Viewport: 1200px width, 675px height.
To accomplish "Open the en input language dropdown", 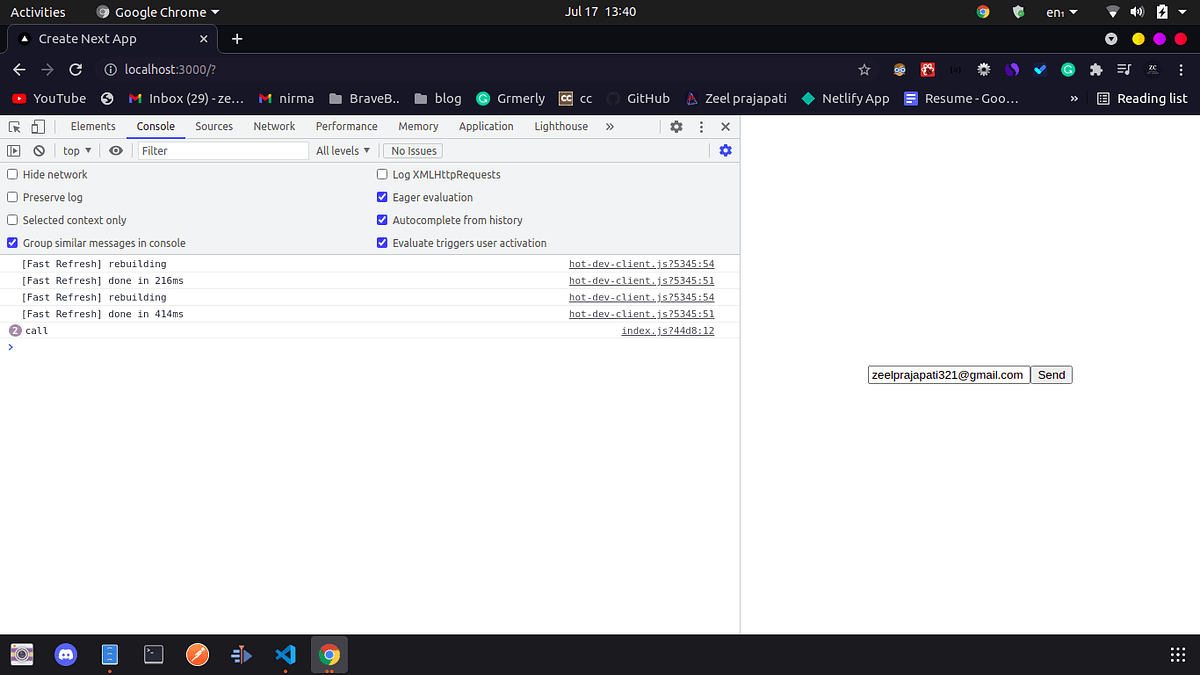I will (1061, 12).
